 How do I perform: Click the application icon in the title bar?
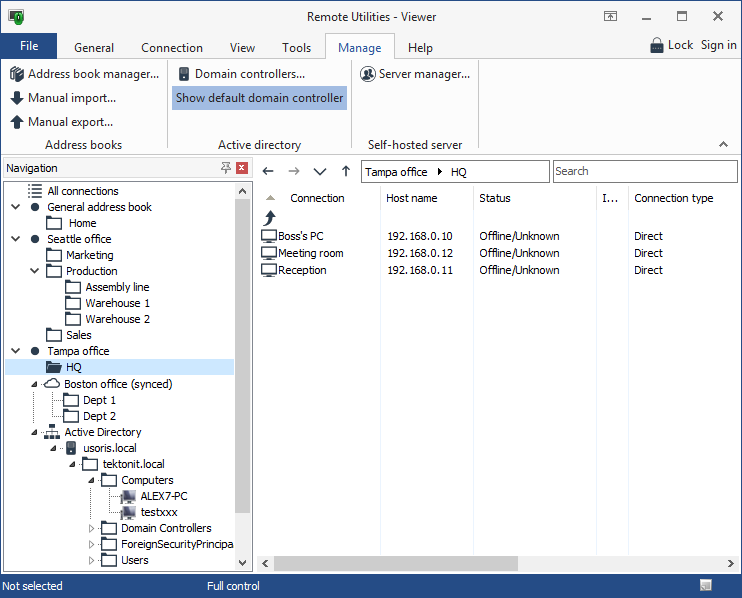17,17
